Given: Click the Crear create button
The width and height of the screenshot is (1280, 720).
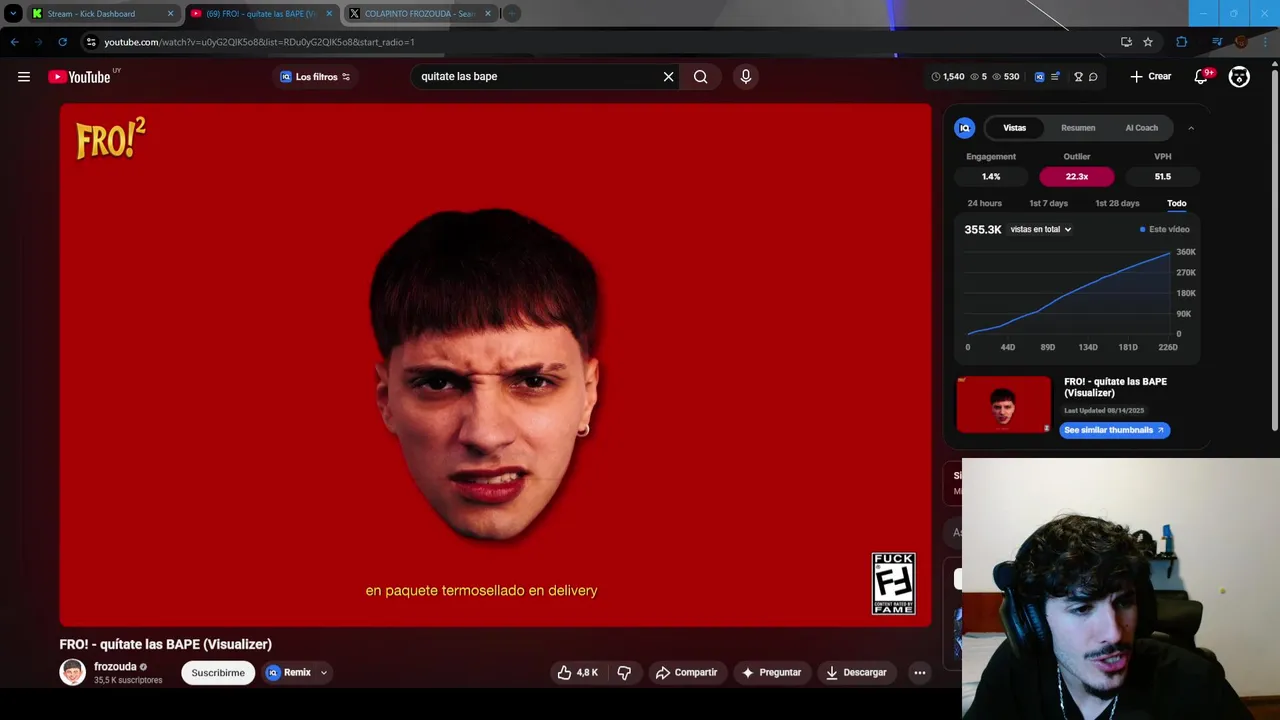Looking at the screenshot, I should 1150,76.
